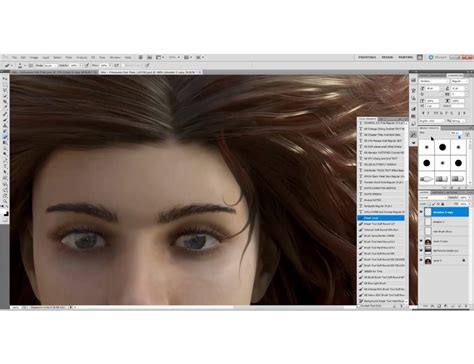
Task: Add a layer mask from Layers panel bottom
Action: click(439, 306)
